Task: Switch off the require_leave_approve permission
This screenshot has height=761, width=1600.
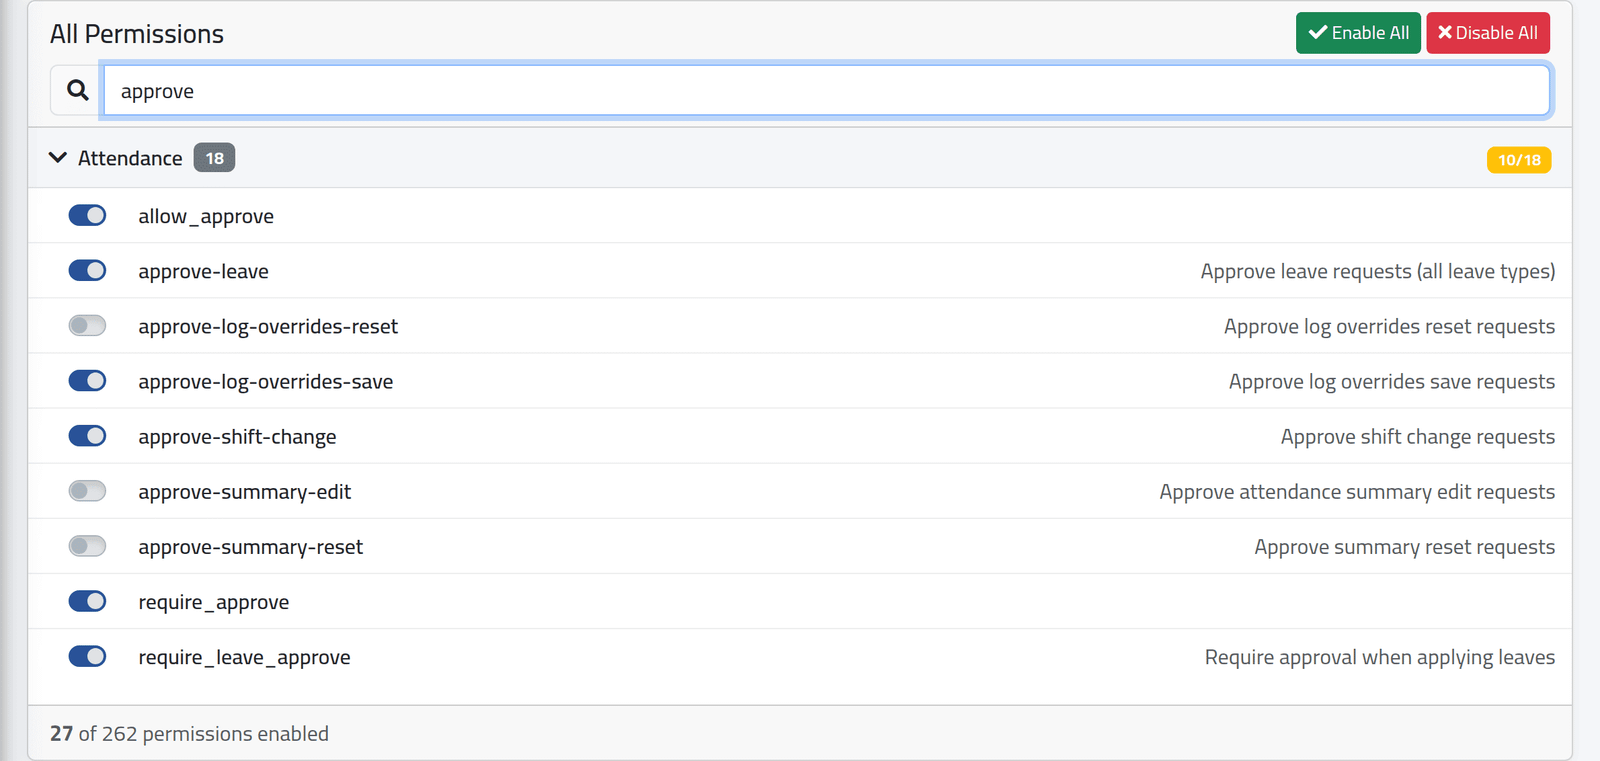Action: [87, 655]
